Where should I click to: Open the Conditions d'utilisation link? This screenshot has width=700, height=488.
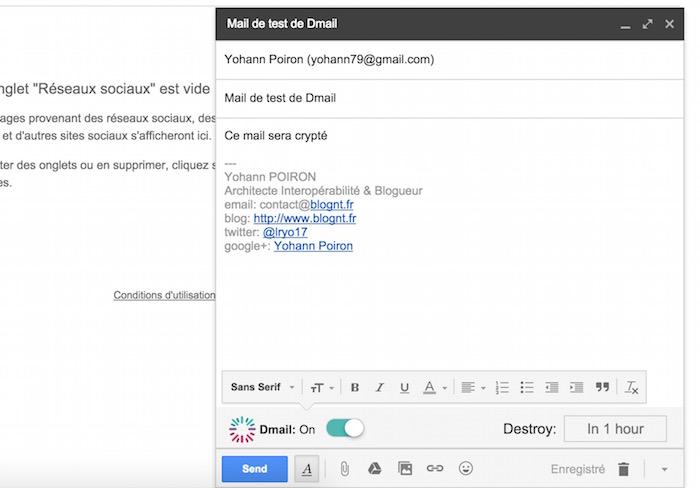[164, 295]
